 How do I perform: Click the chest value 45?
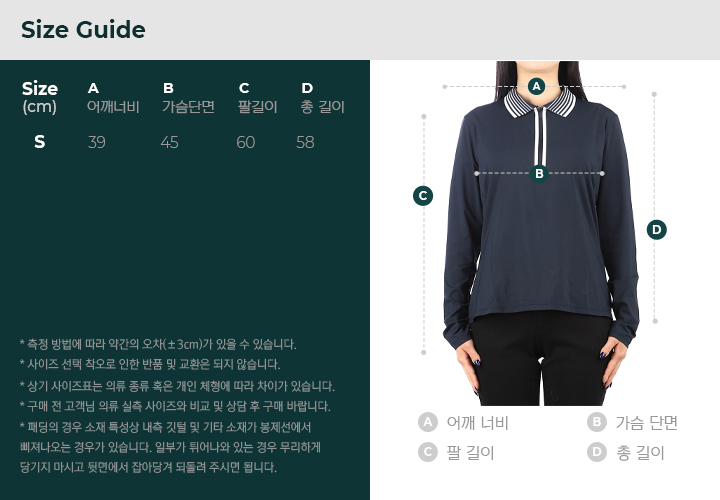click(x=169, y=142)
